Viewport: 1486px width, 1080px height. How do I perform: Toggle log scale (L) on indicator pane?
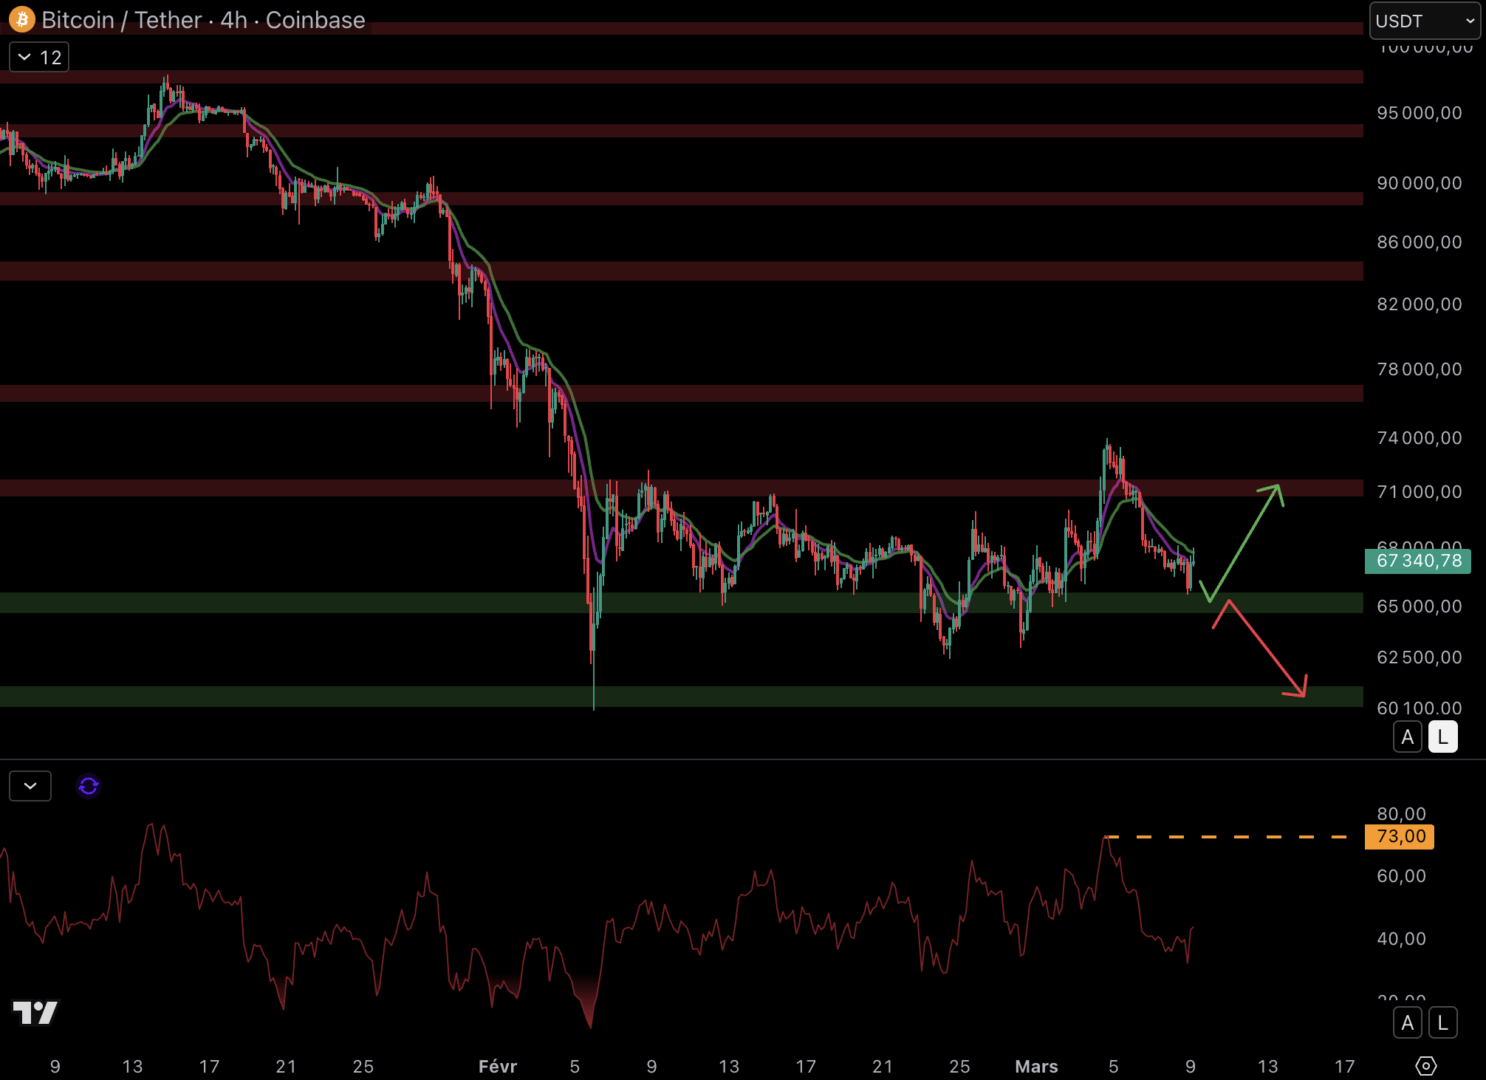1442,1023
